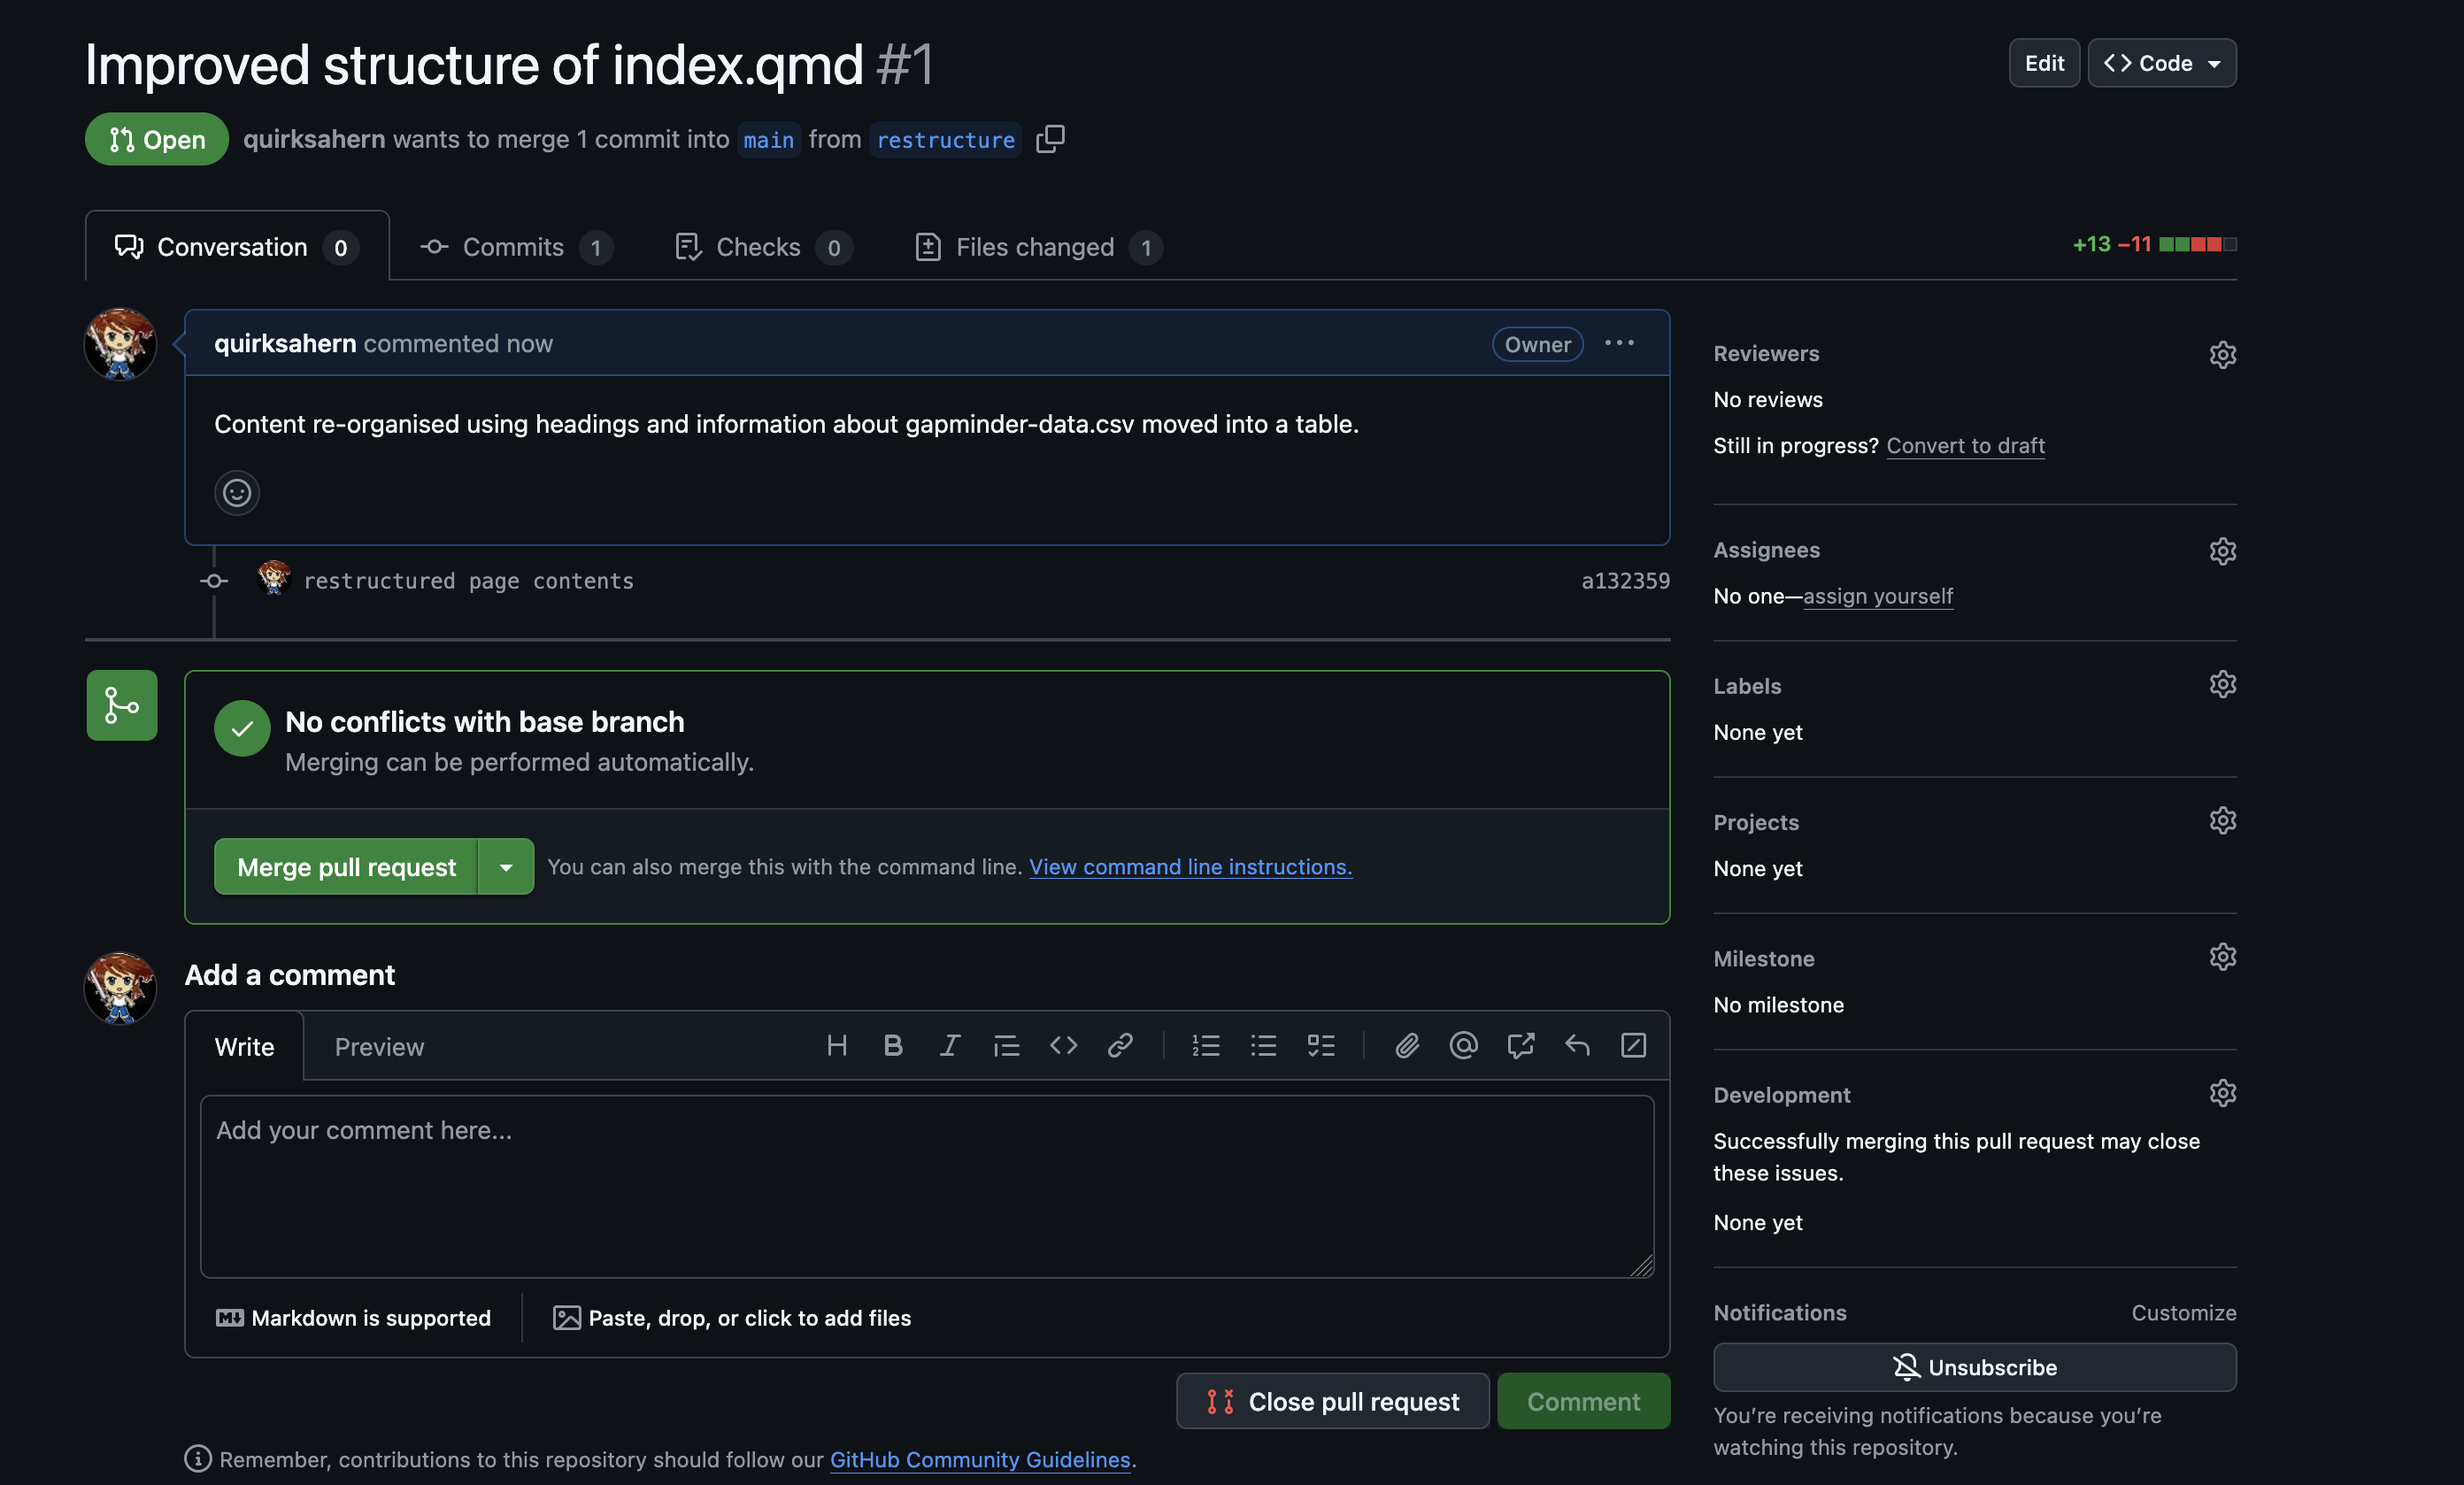This screenshot has height=1485, width=2464.
Task: Insert heading formatting in comment
Action: [837, 1046]
